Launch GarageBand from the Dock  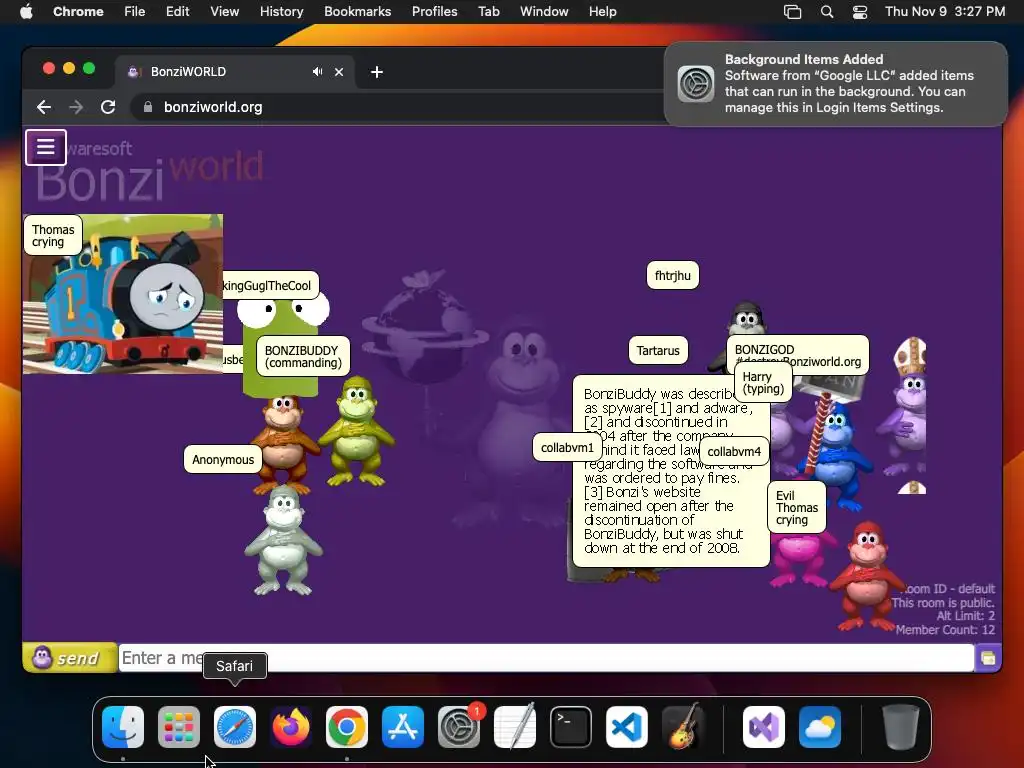(x=682, y=727)
